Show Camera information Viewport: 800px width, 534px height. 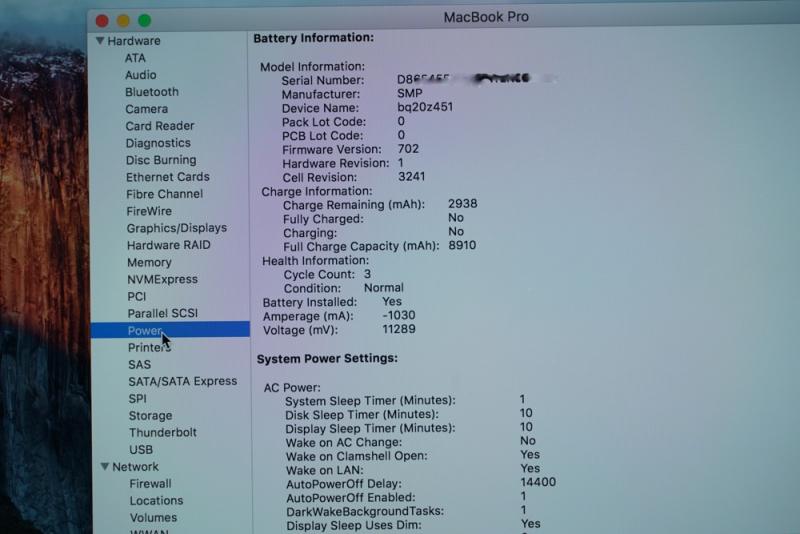tap(146, 109)
